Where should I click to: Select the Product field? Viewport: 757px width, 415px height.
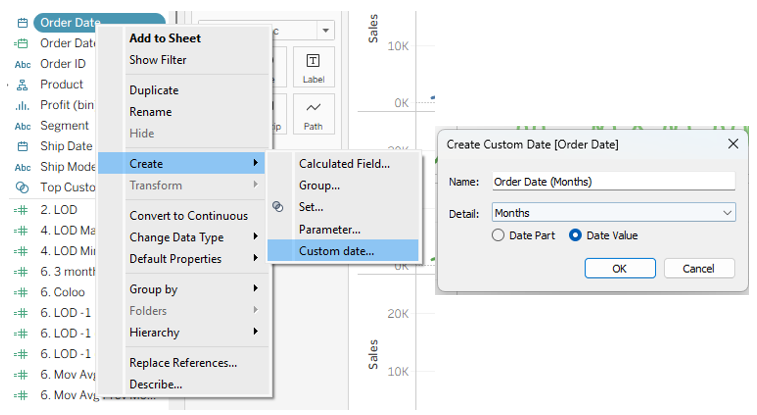(61, 84)
